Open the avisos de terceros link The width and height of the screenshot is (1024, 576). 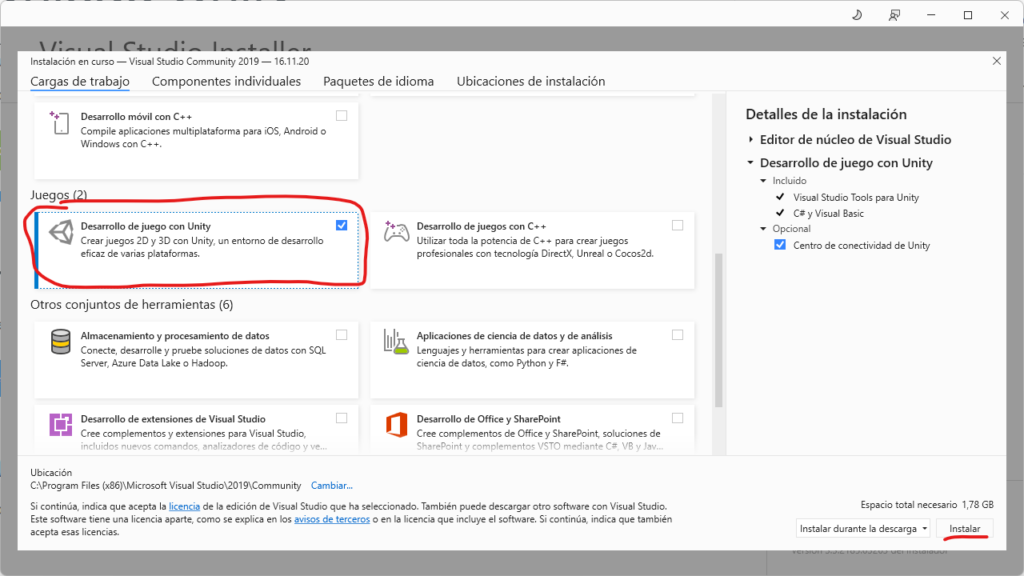click(332, 519)
